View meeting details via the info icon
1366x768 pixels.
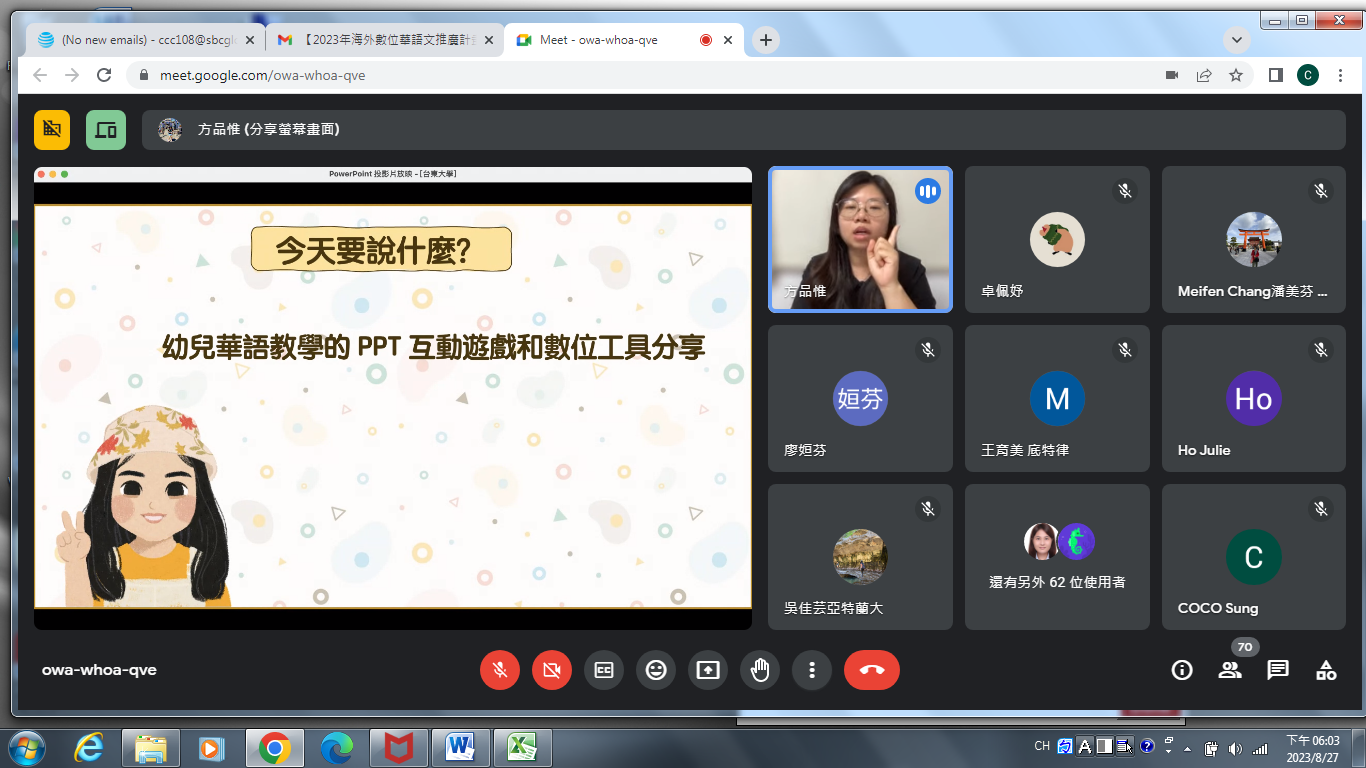(1182, 670)
